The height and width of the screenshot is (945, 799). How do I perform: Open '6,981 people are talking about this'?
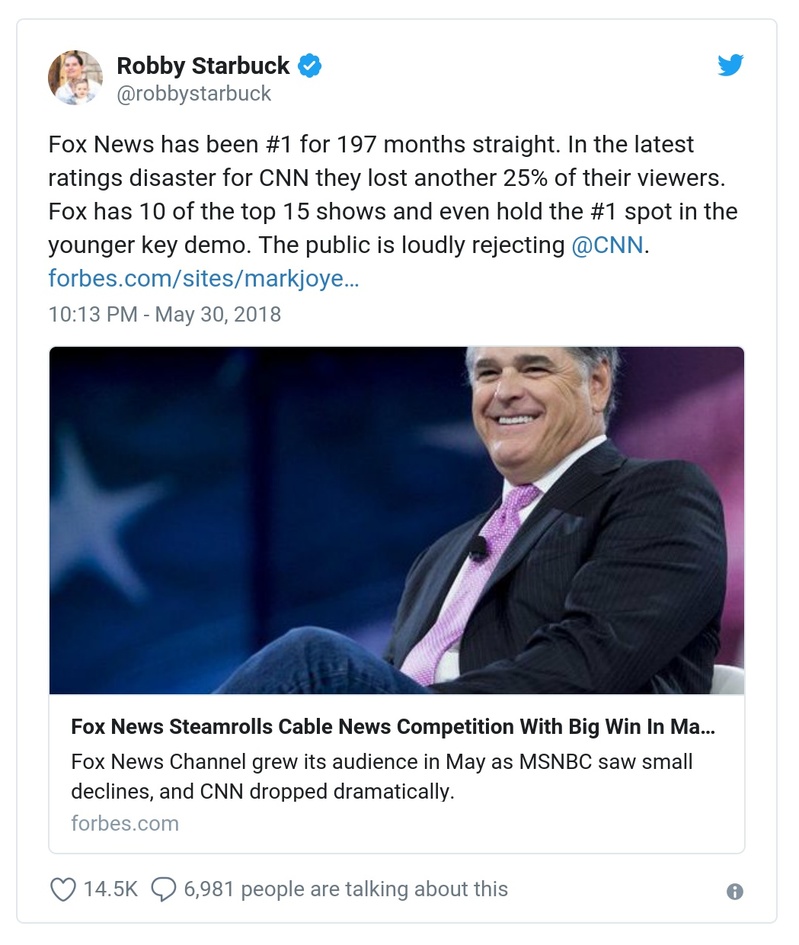(x=345, y=889)
